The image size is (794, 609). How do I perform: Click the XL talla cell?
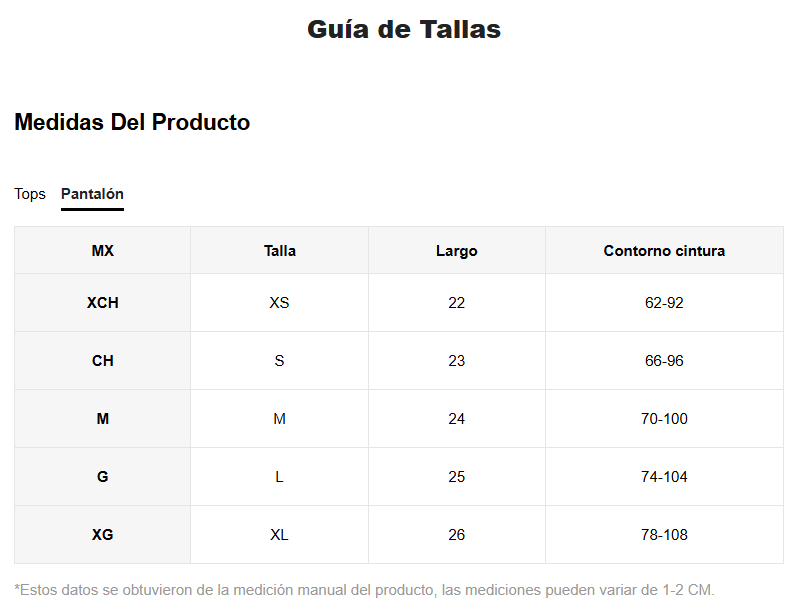[x=279, y=535]
